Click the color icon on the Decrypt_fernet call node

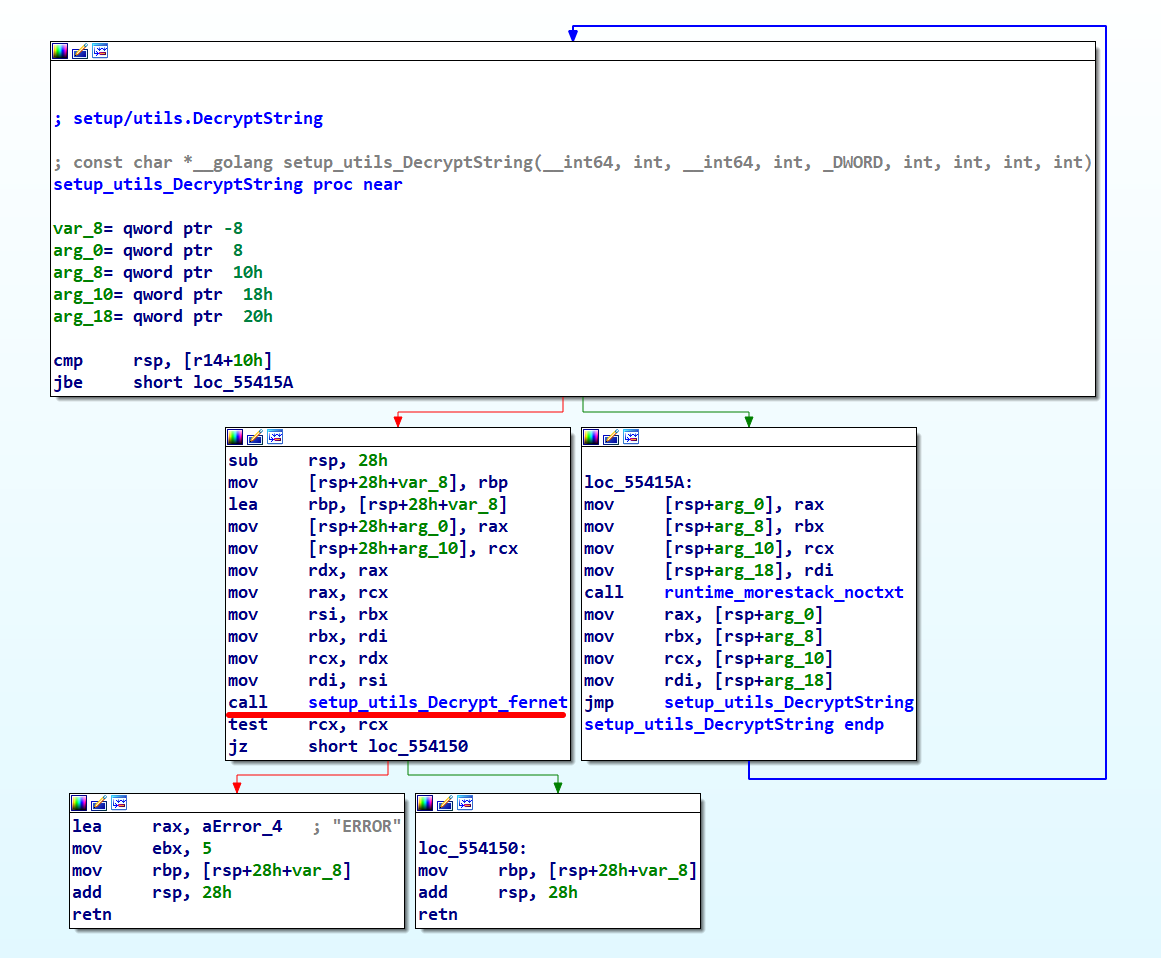point(235,437)
